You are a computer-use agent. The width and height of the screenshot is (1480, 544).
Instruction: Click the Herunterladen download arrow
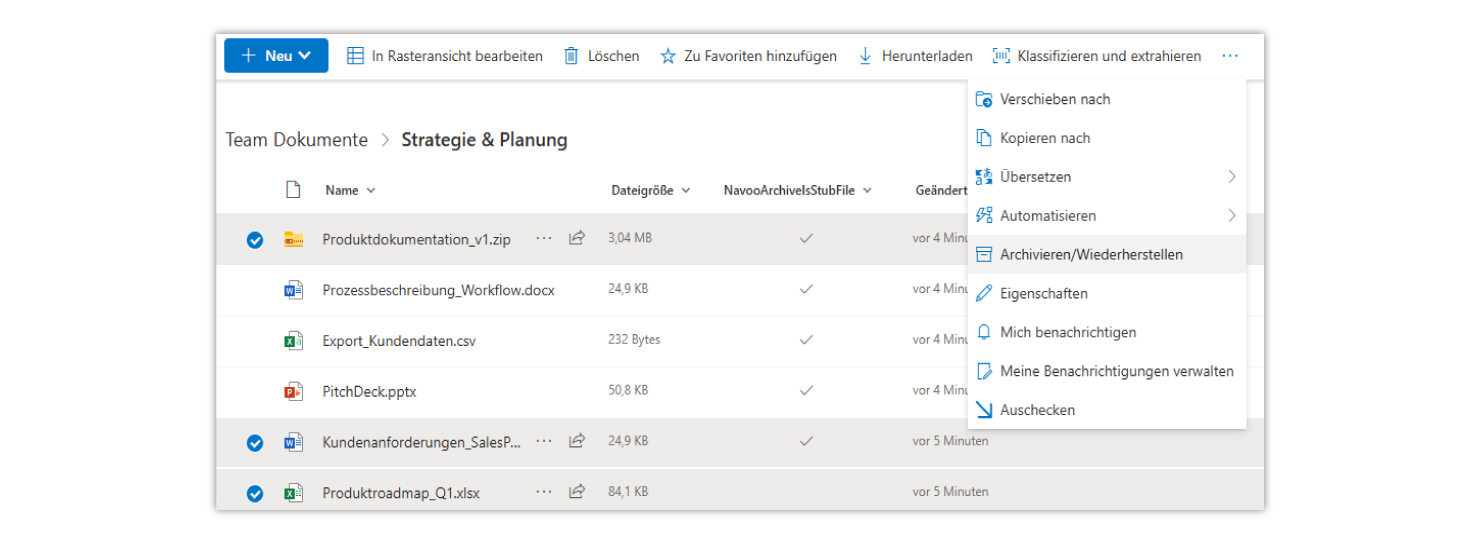tap(865, 56)
